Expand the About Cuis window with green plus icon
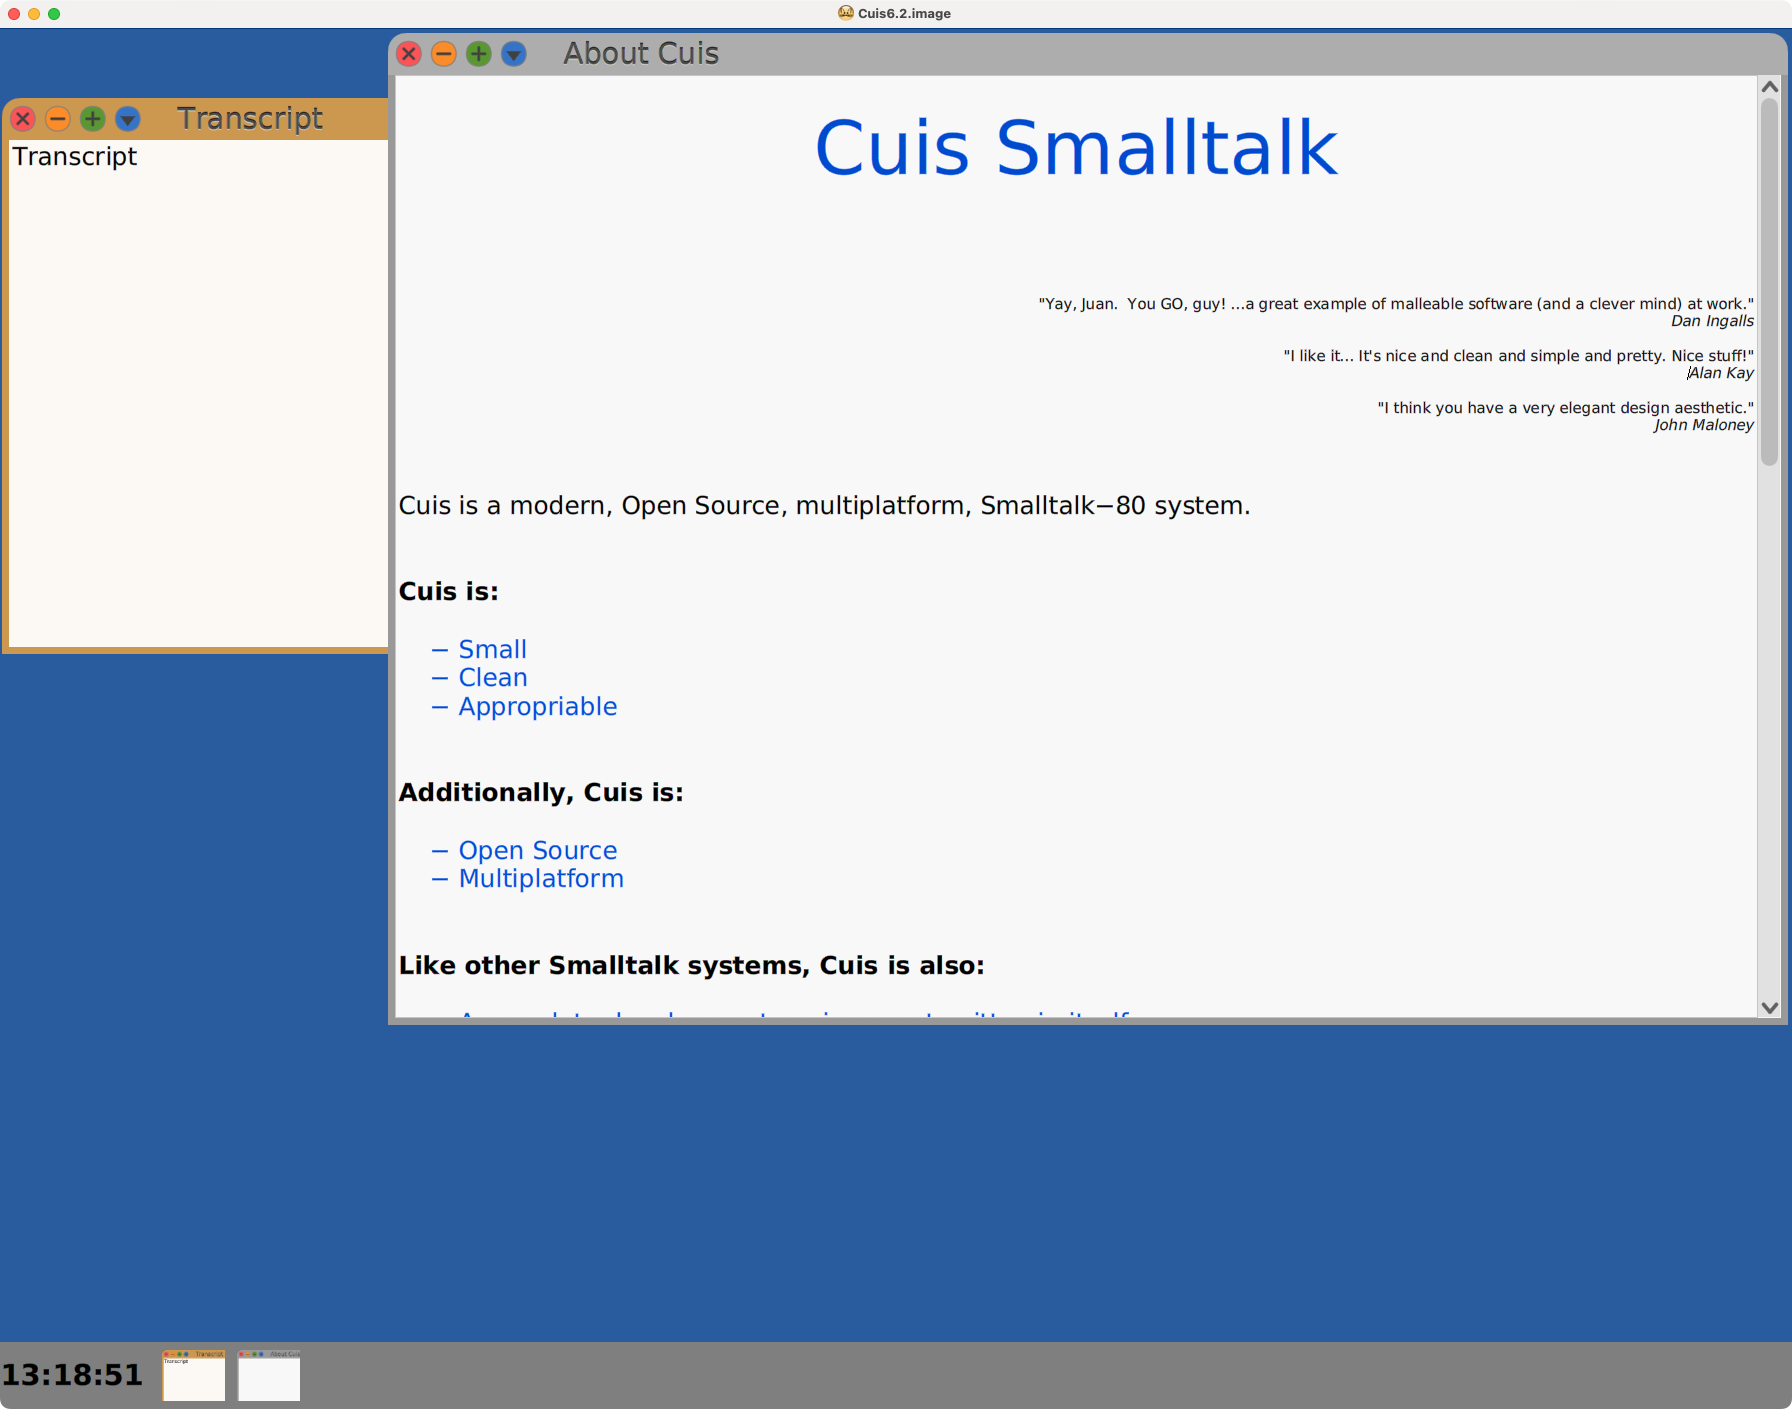Image resolution: width=1792 pixels, height=1409 pixels. [478, 54]
